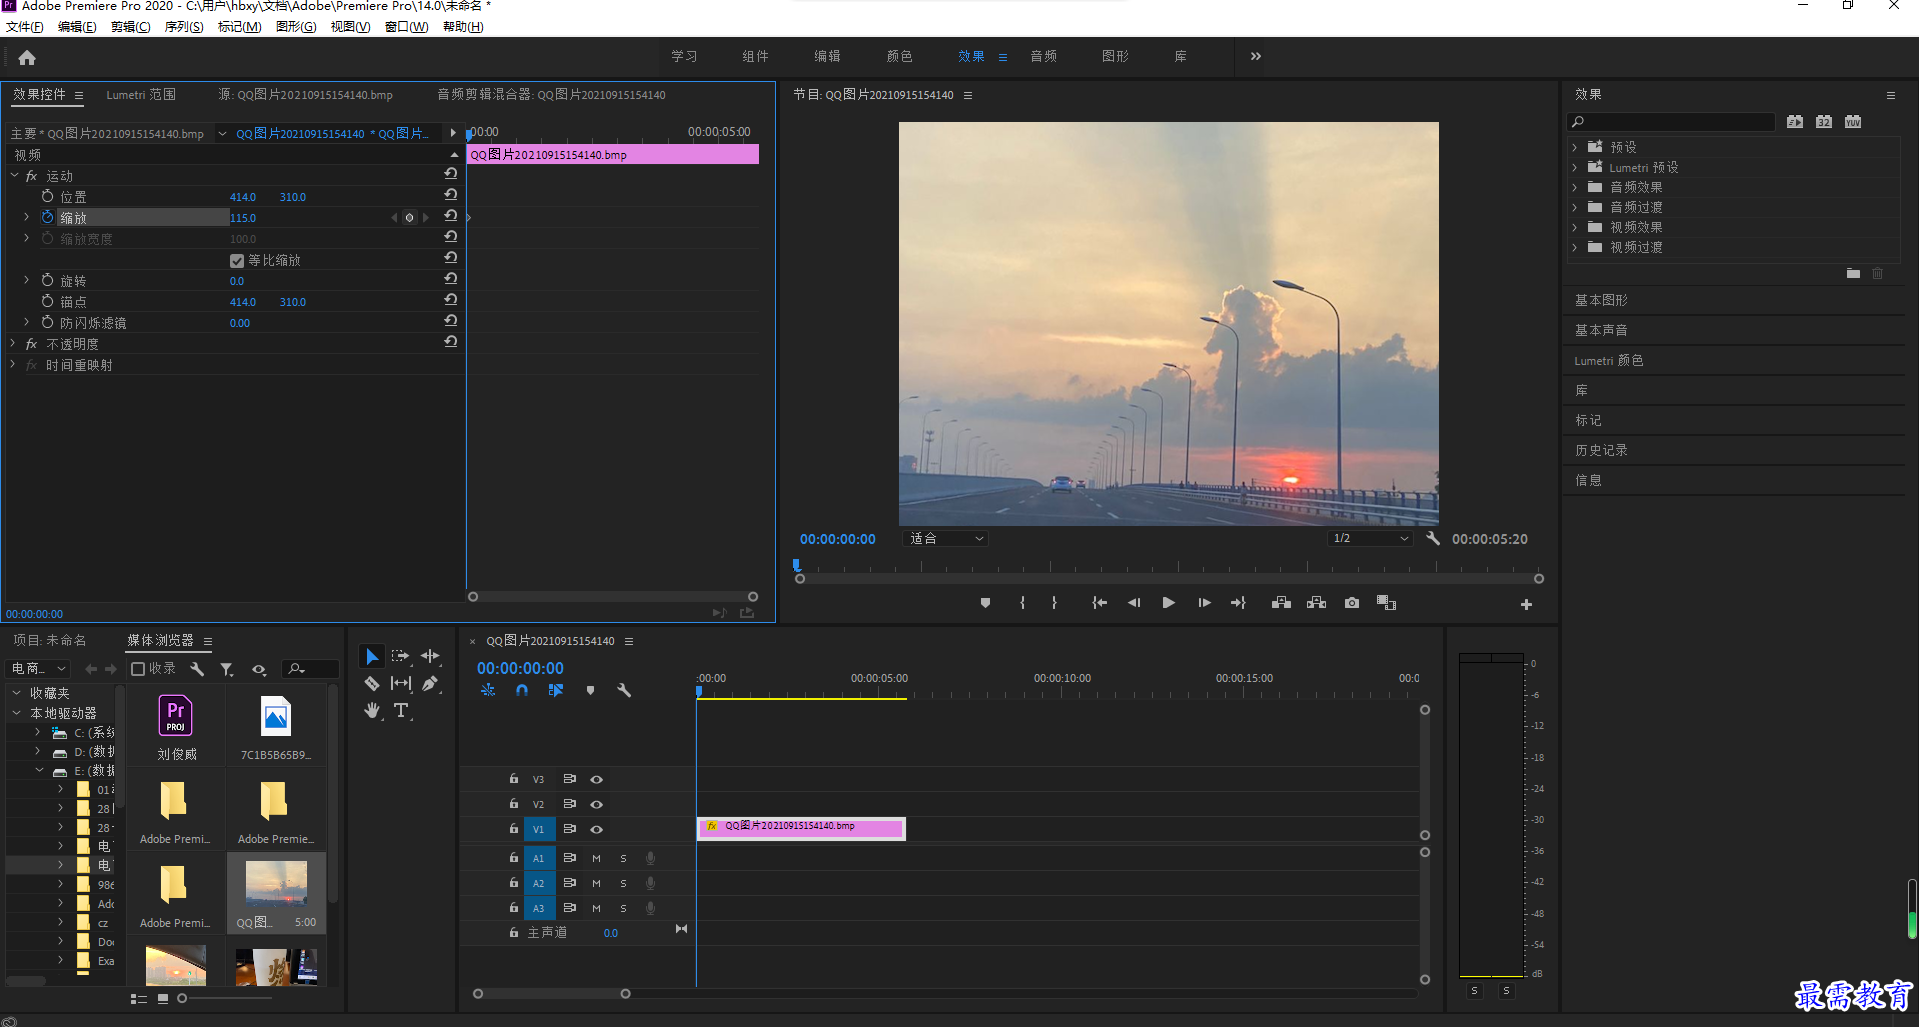Screen dimensions: 1919x1027
Task: Step forward one frame in program monitor
Action: coord(1204,603)
